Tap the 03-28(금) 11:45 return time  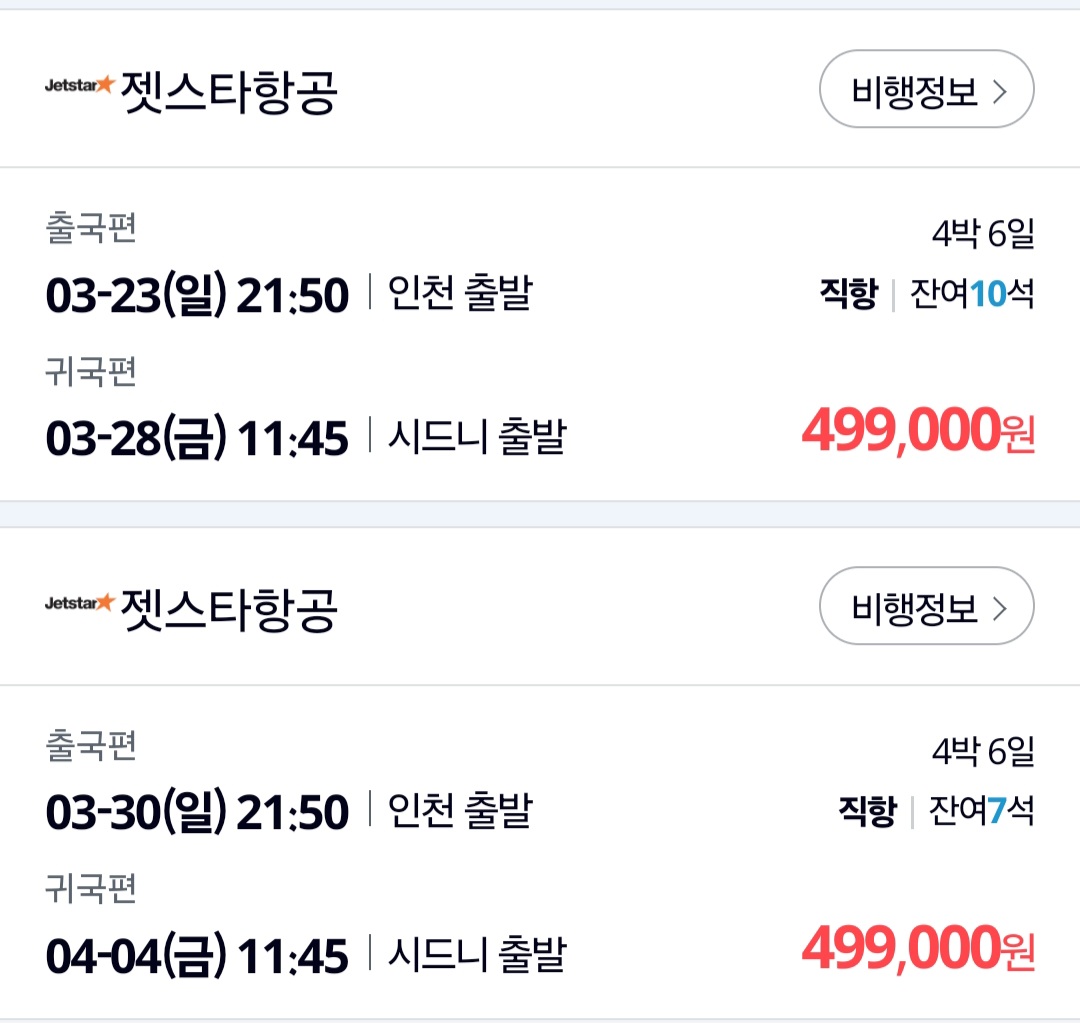[197, 439]
